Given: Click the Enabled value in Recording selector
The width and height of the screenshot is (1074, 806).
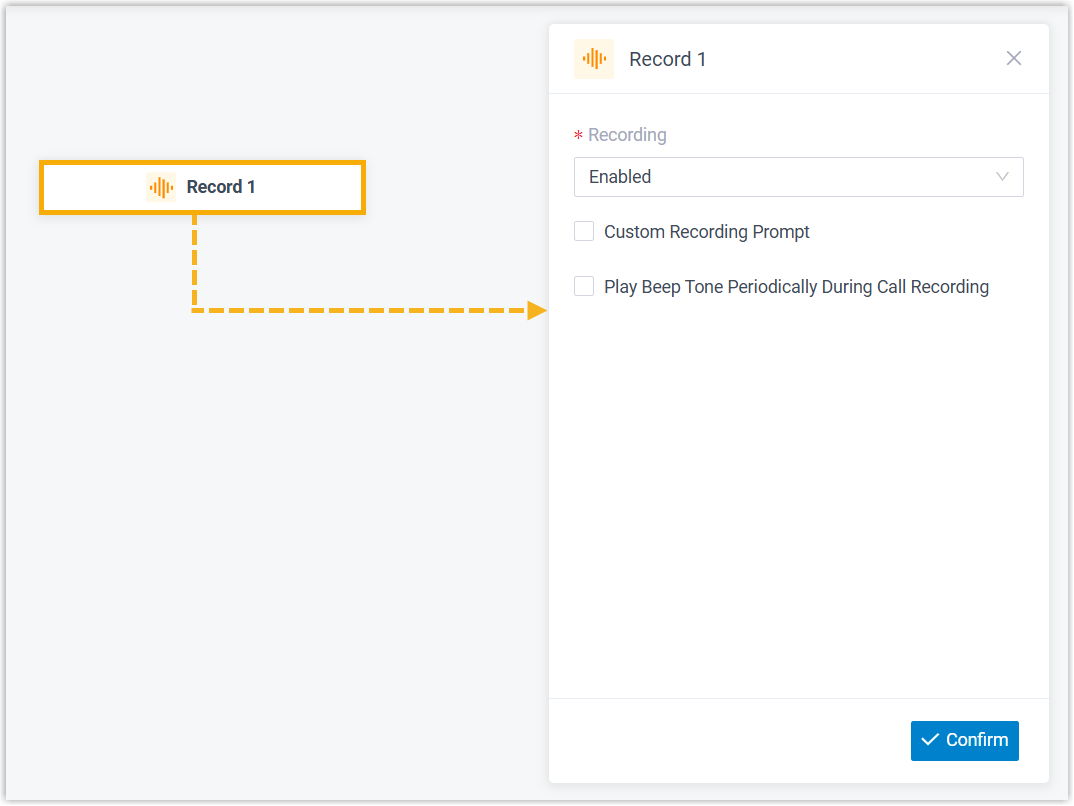Looking at the screenshot, I should tap(620, 177).
